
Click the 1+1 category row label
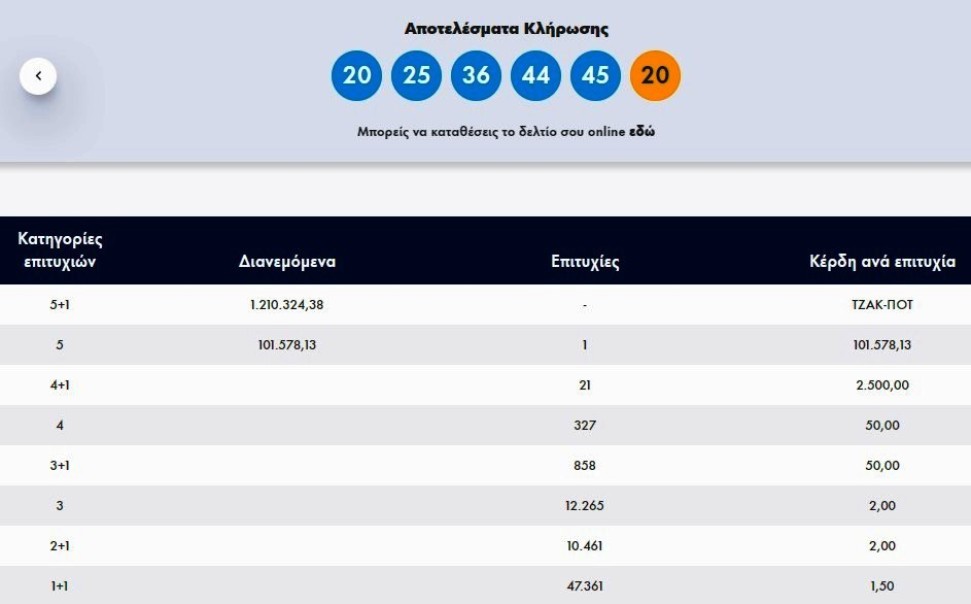(60, 586)
